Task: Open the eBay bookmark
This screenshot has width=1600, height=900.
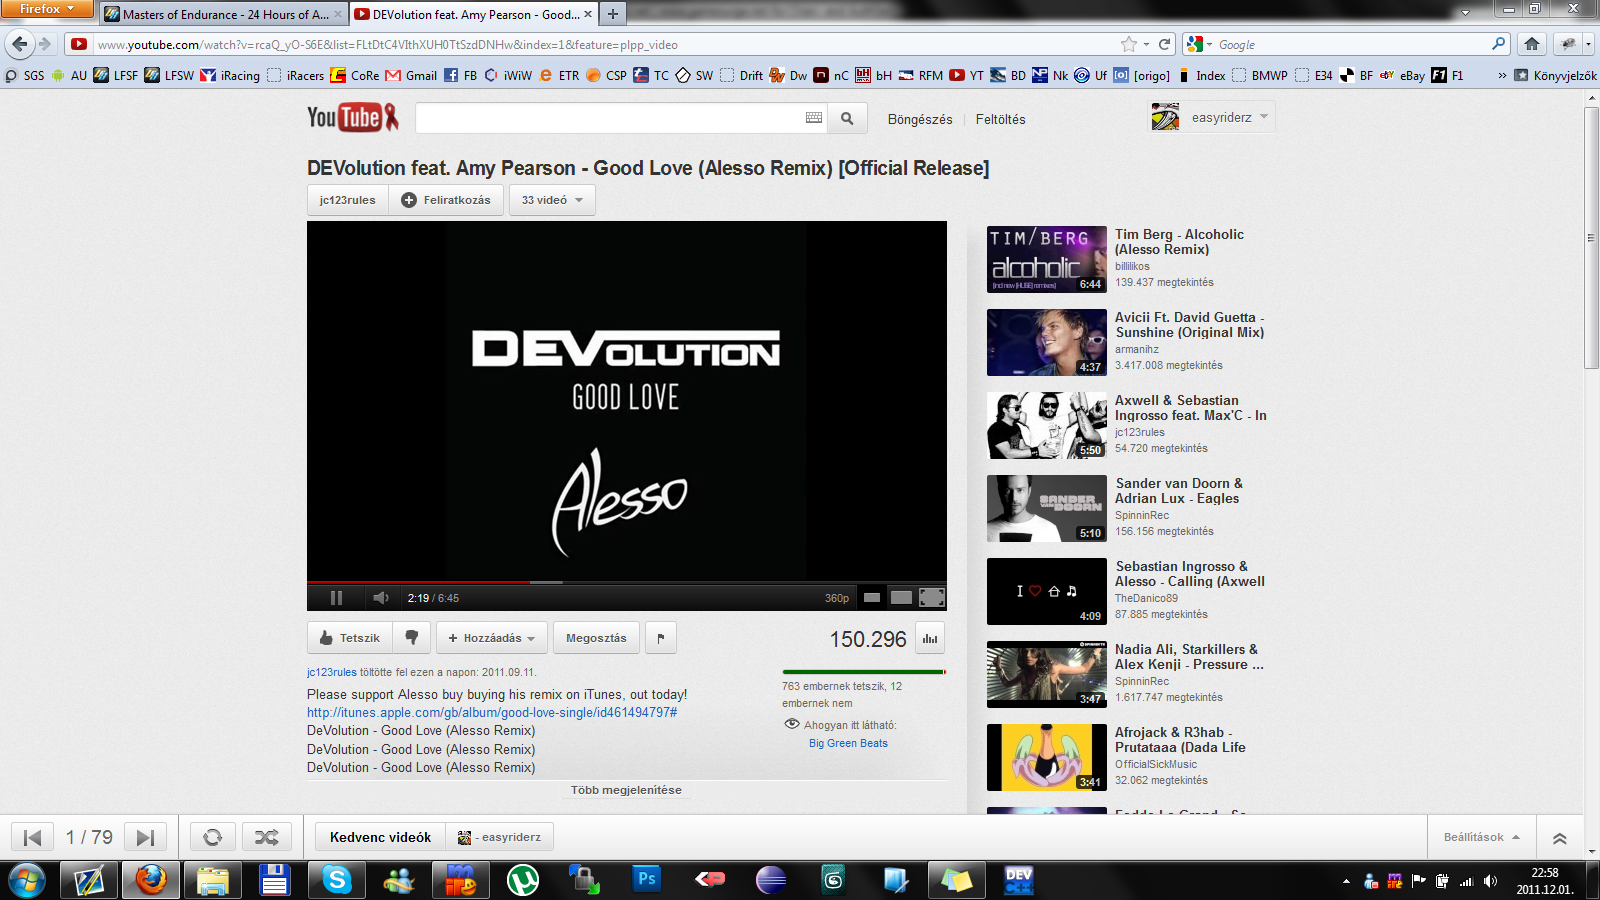Action: tap(1402, 75)
